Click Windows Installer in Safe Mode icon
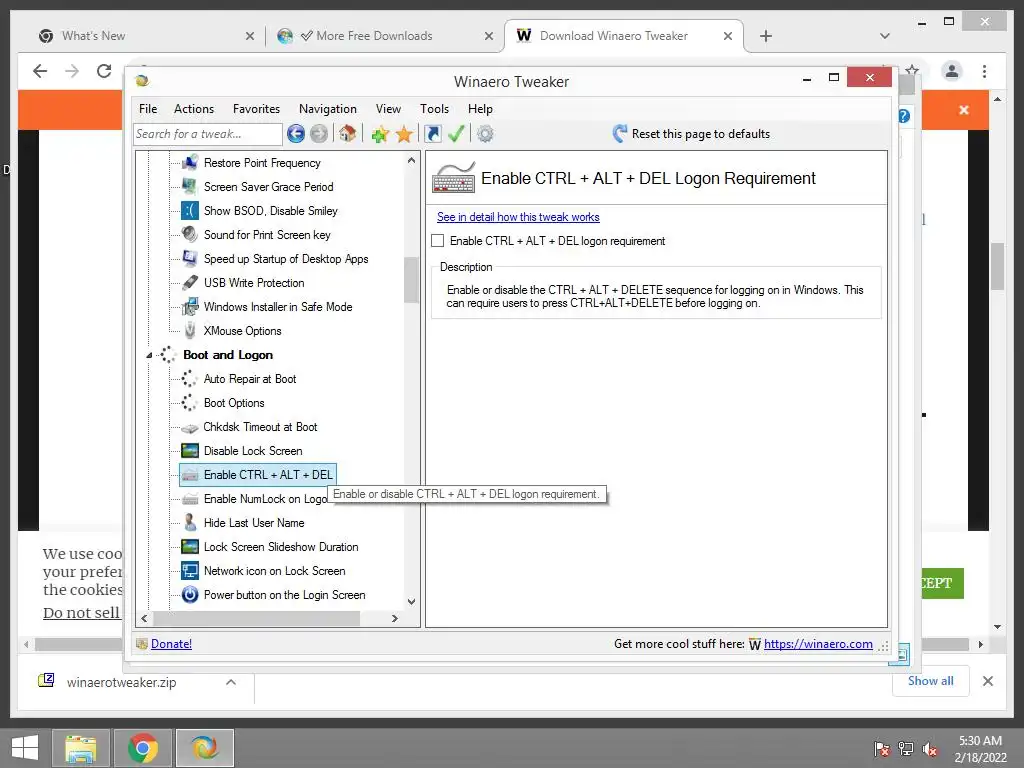 (190, 306)
